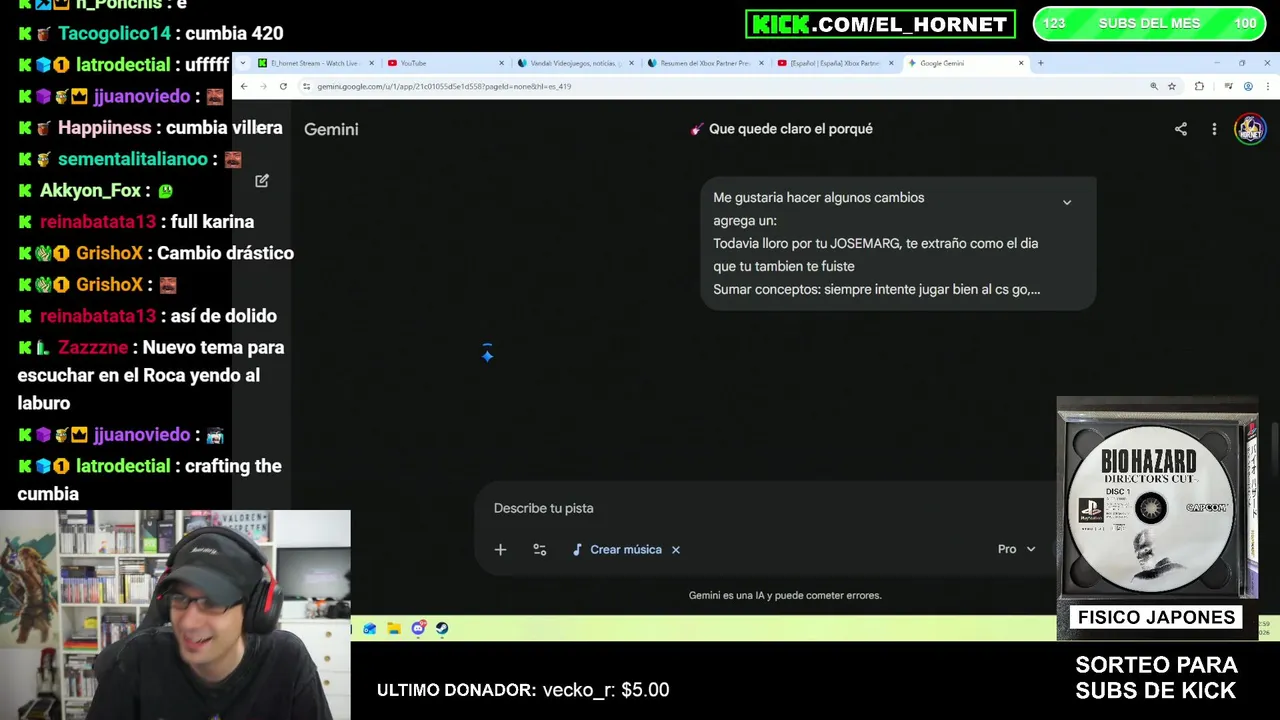Image resolution: width=1280 pixels, height=720 pixels.
Task: Click the site info icon in address bar
Action: pos(306,86)
